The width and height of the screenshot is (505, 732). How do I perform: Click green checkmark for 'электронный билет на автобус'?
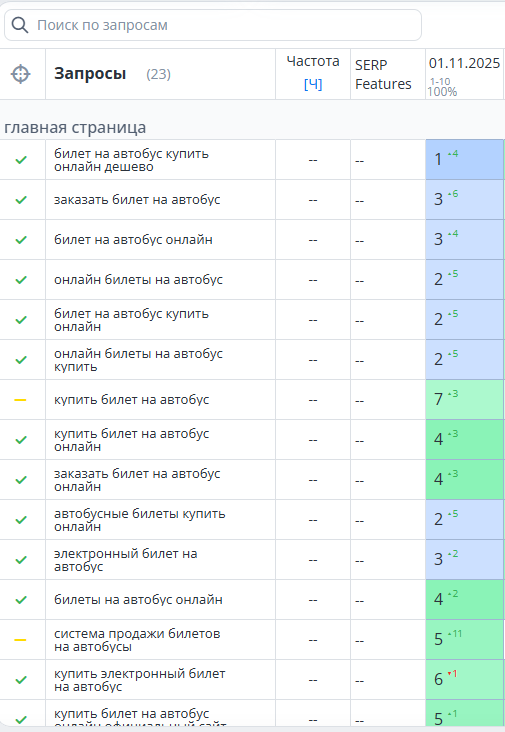tap(21, 560)
